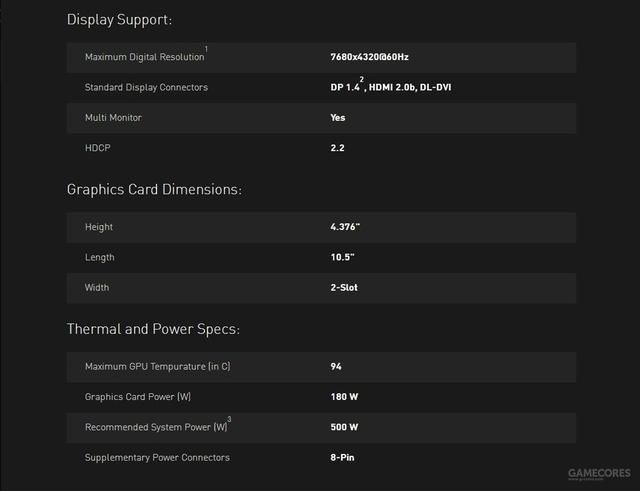Select the Display Support heading
This screenshot has width=640, height=491.
click(119, 19)
